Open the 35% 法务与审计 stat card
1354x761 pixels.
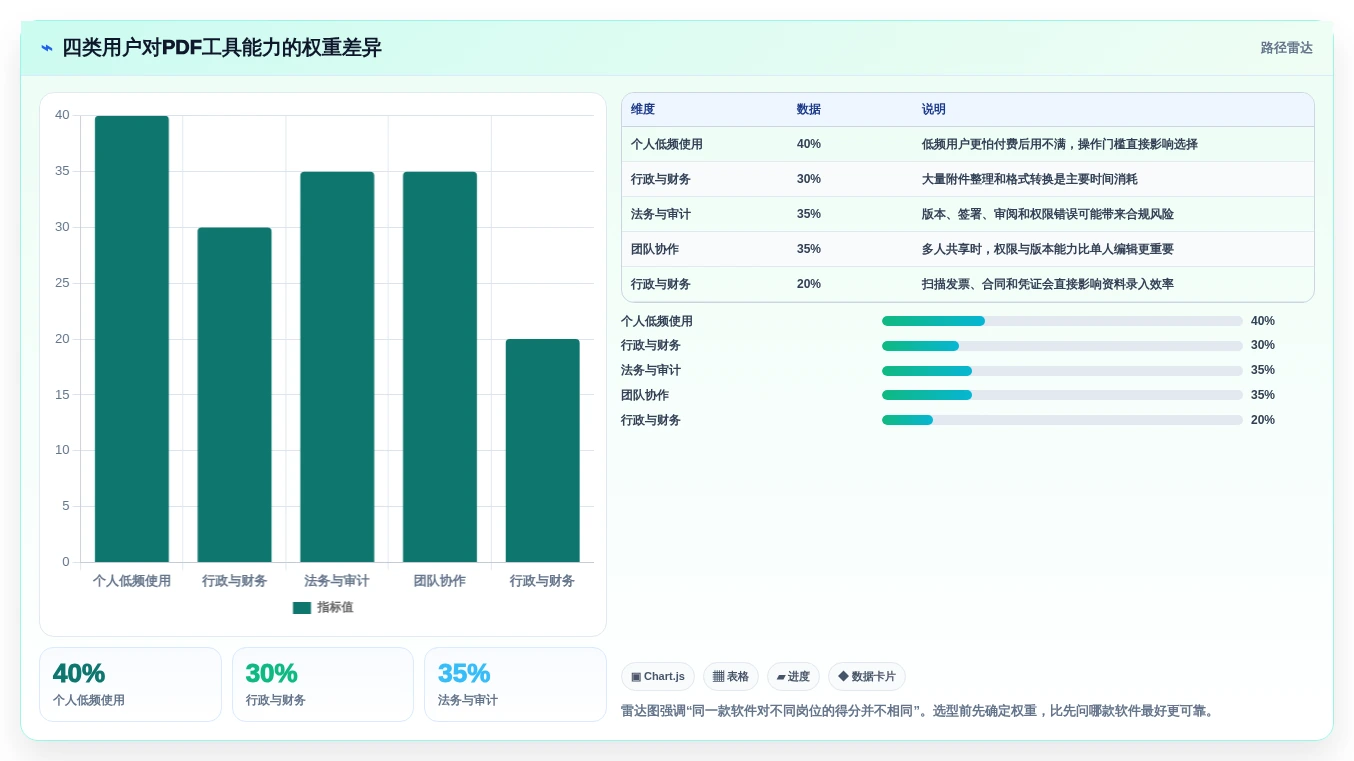(515, 684)
